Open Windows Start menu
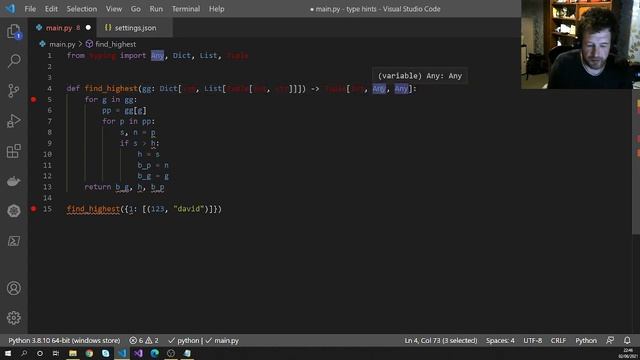Viewport: 640px width, 360px height. coord(8,353)
